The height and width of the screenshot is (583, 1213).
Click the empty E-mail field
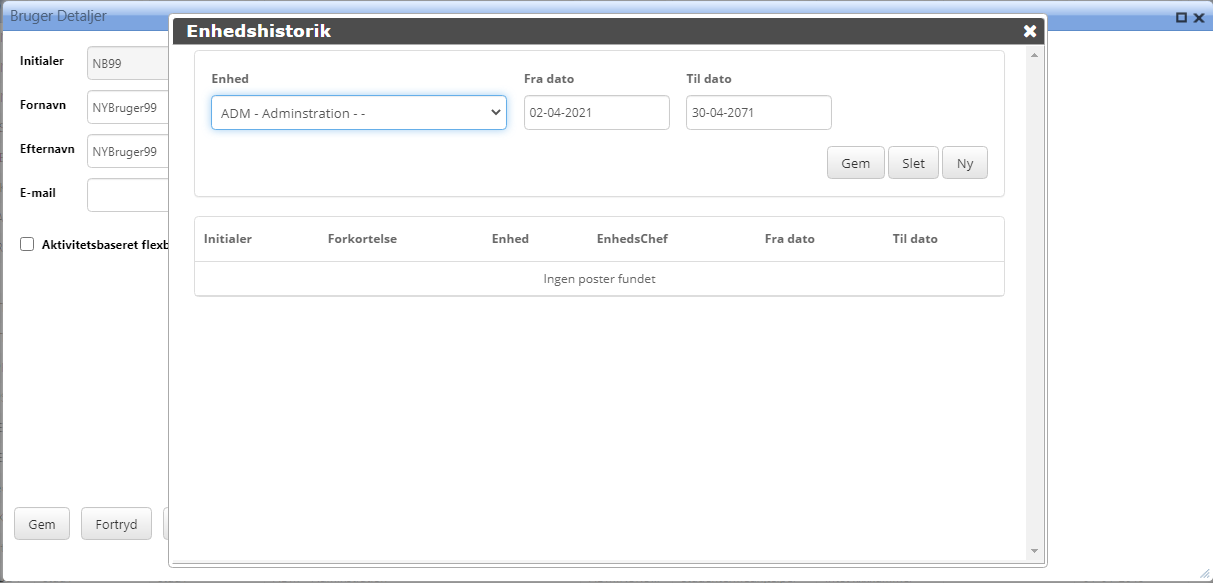[x=127, y=195]
